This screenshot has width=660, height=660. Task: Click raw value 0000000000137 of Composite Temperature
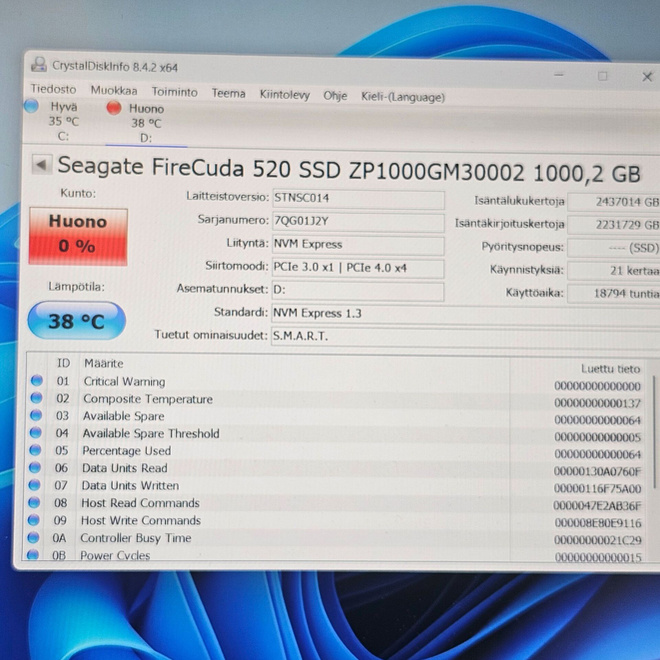coord(597,403)
